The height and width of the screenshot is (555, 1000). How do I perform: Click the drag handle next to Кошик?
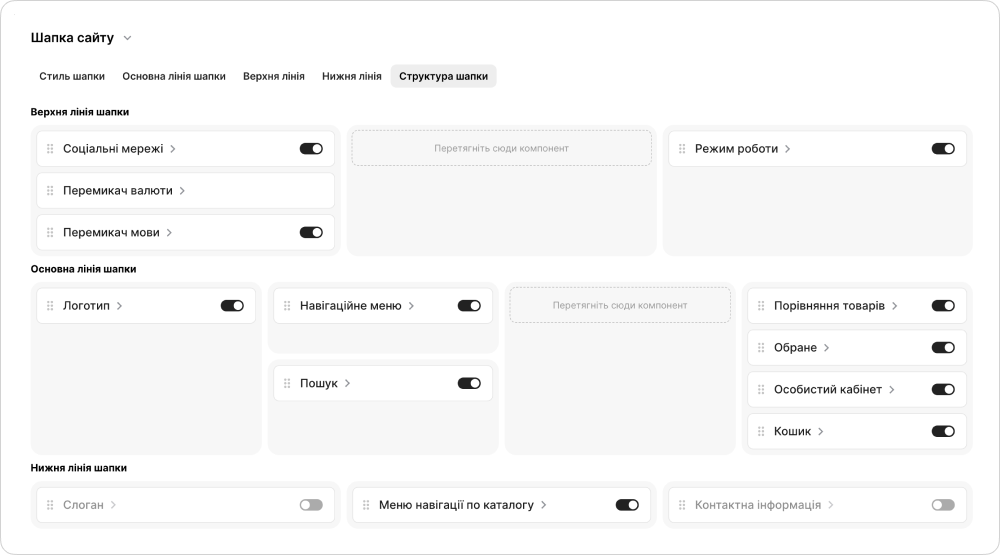761,432
